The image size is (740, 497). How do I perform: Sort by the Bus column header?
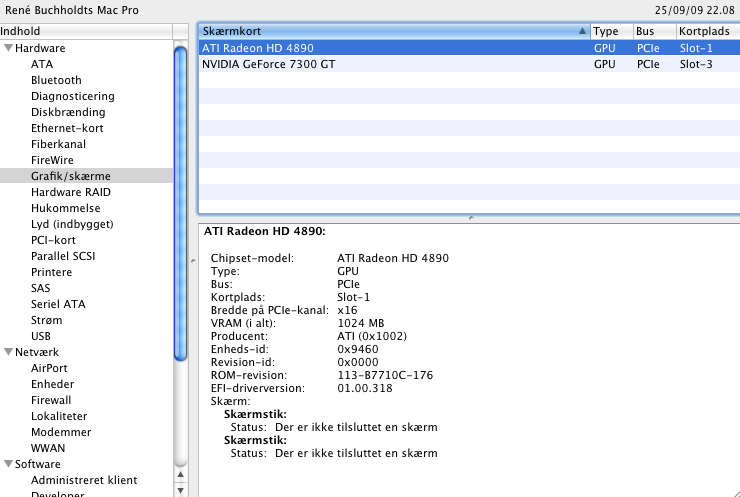pos(655,31)
